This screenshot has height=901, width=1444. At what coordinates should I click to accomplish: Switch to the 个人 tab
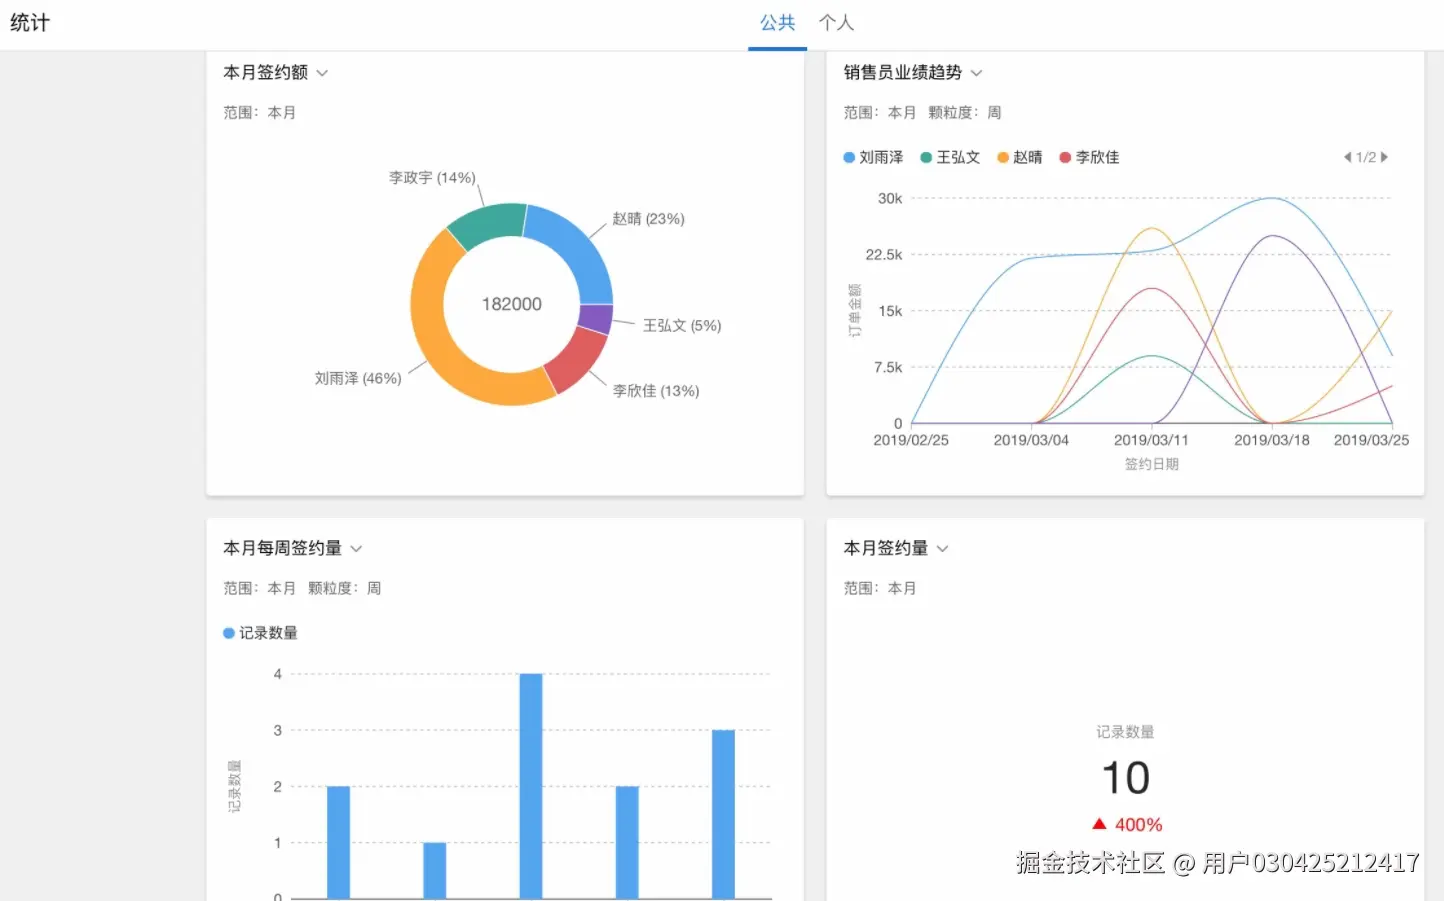836,23
